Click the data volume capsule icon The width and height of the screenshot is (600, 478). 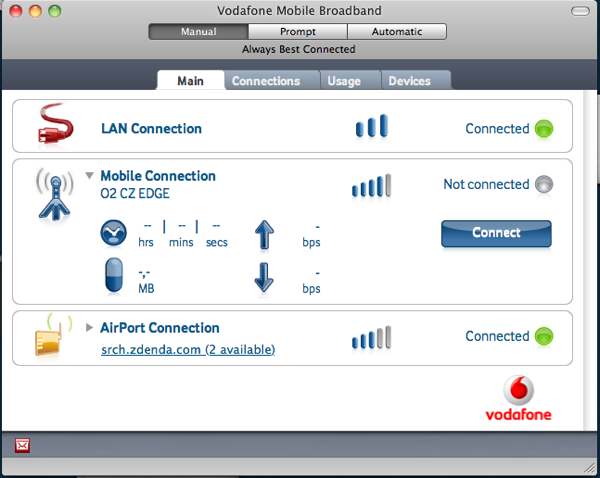[x=114, y=276]
